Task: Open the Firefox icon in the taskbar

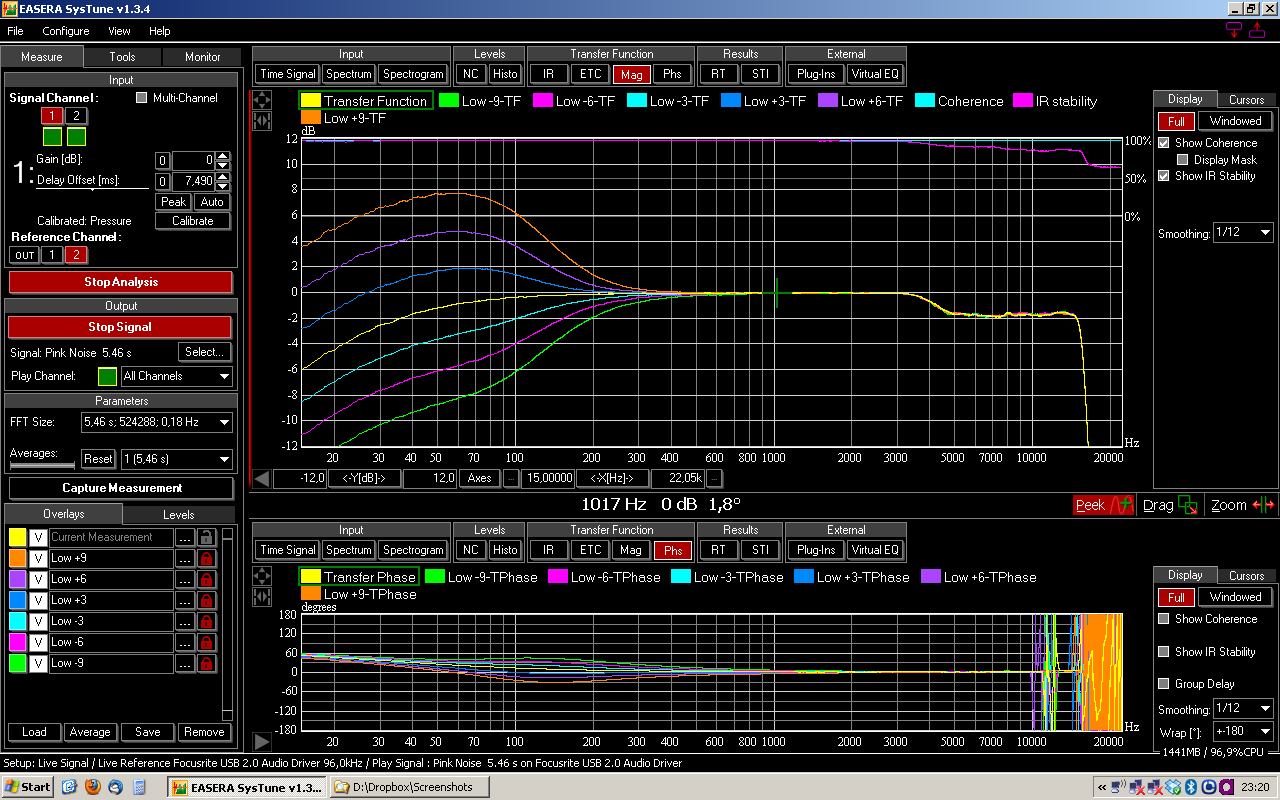Action: coord(92,787)
